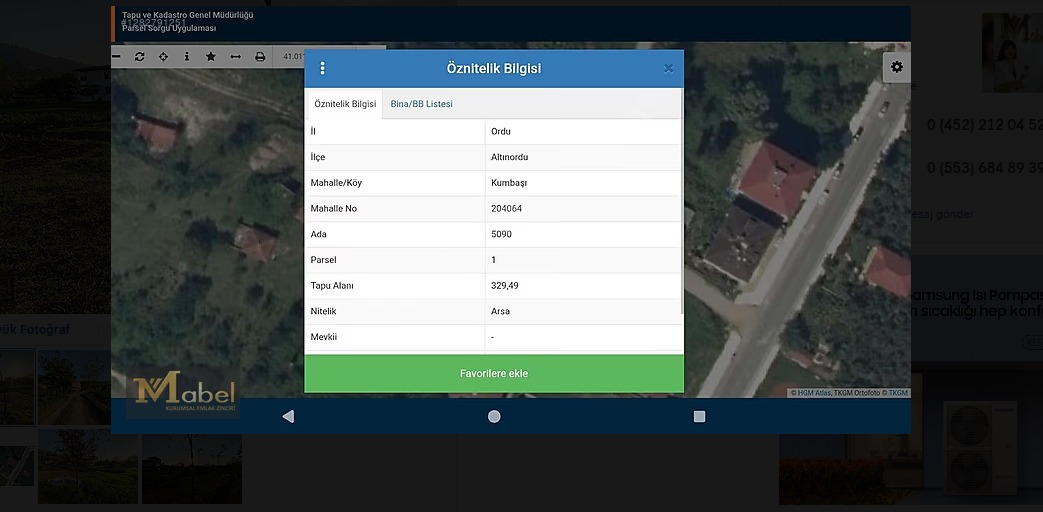Click the Favorilere ekle button
This screenshot has width=1043, height=512.
click(494, 374)
